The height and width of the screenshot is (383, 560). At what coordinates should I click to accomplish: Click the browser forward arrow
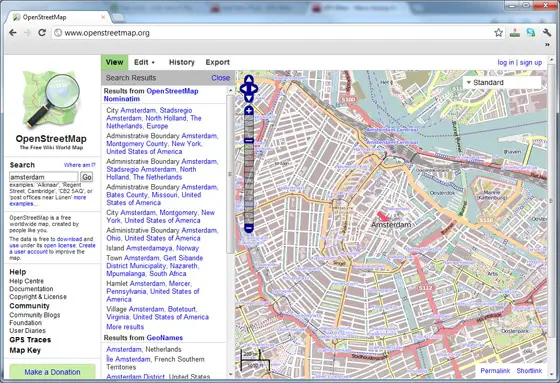pyautogui.click(x=27, y=33)
